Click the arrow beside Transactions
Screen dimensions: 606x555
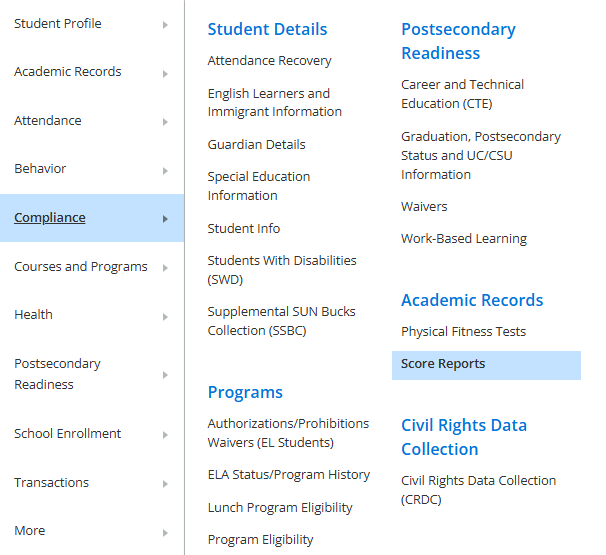165,484
